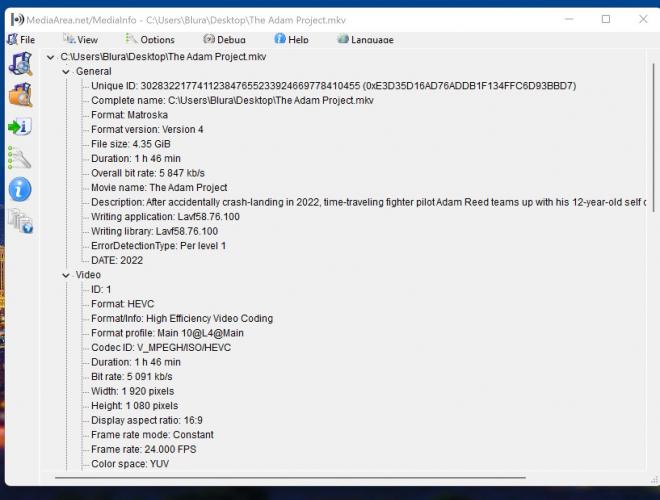The image size is (660, 500).
Task: Open the Help menu
Action: coord(291,40)
